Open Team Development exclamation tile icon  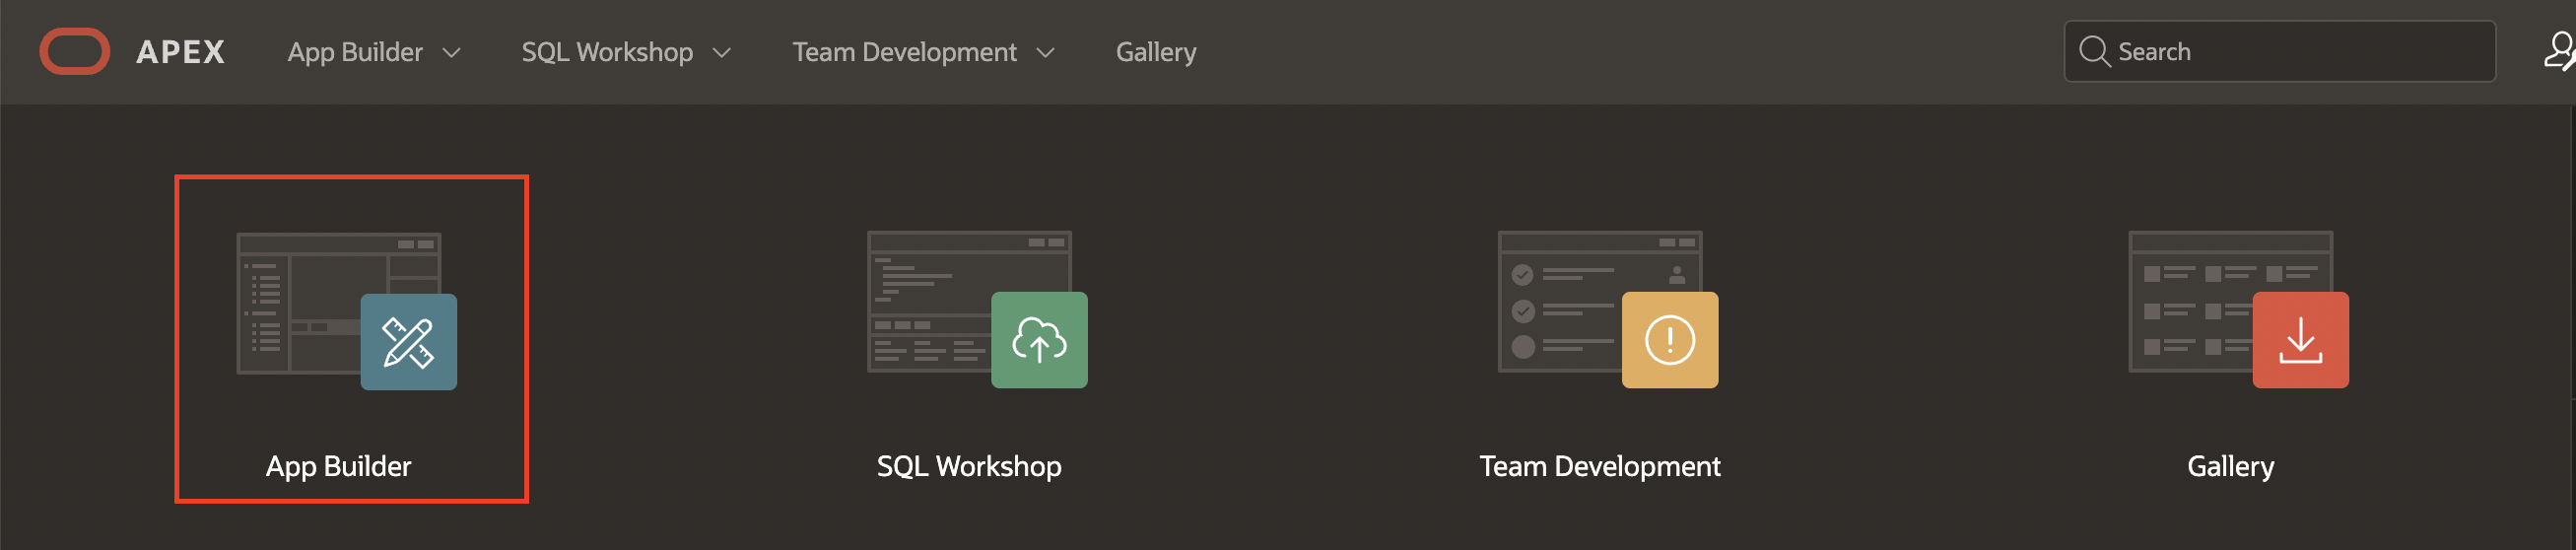click(x=1670, y=340)
